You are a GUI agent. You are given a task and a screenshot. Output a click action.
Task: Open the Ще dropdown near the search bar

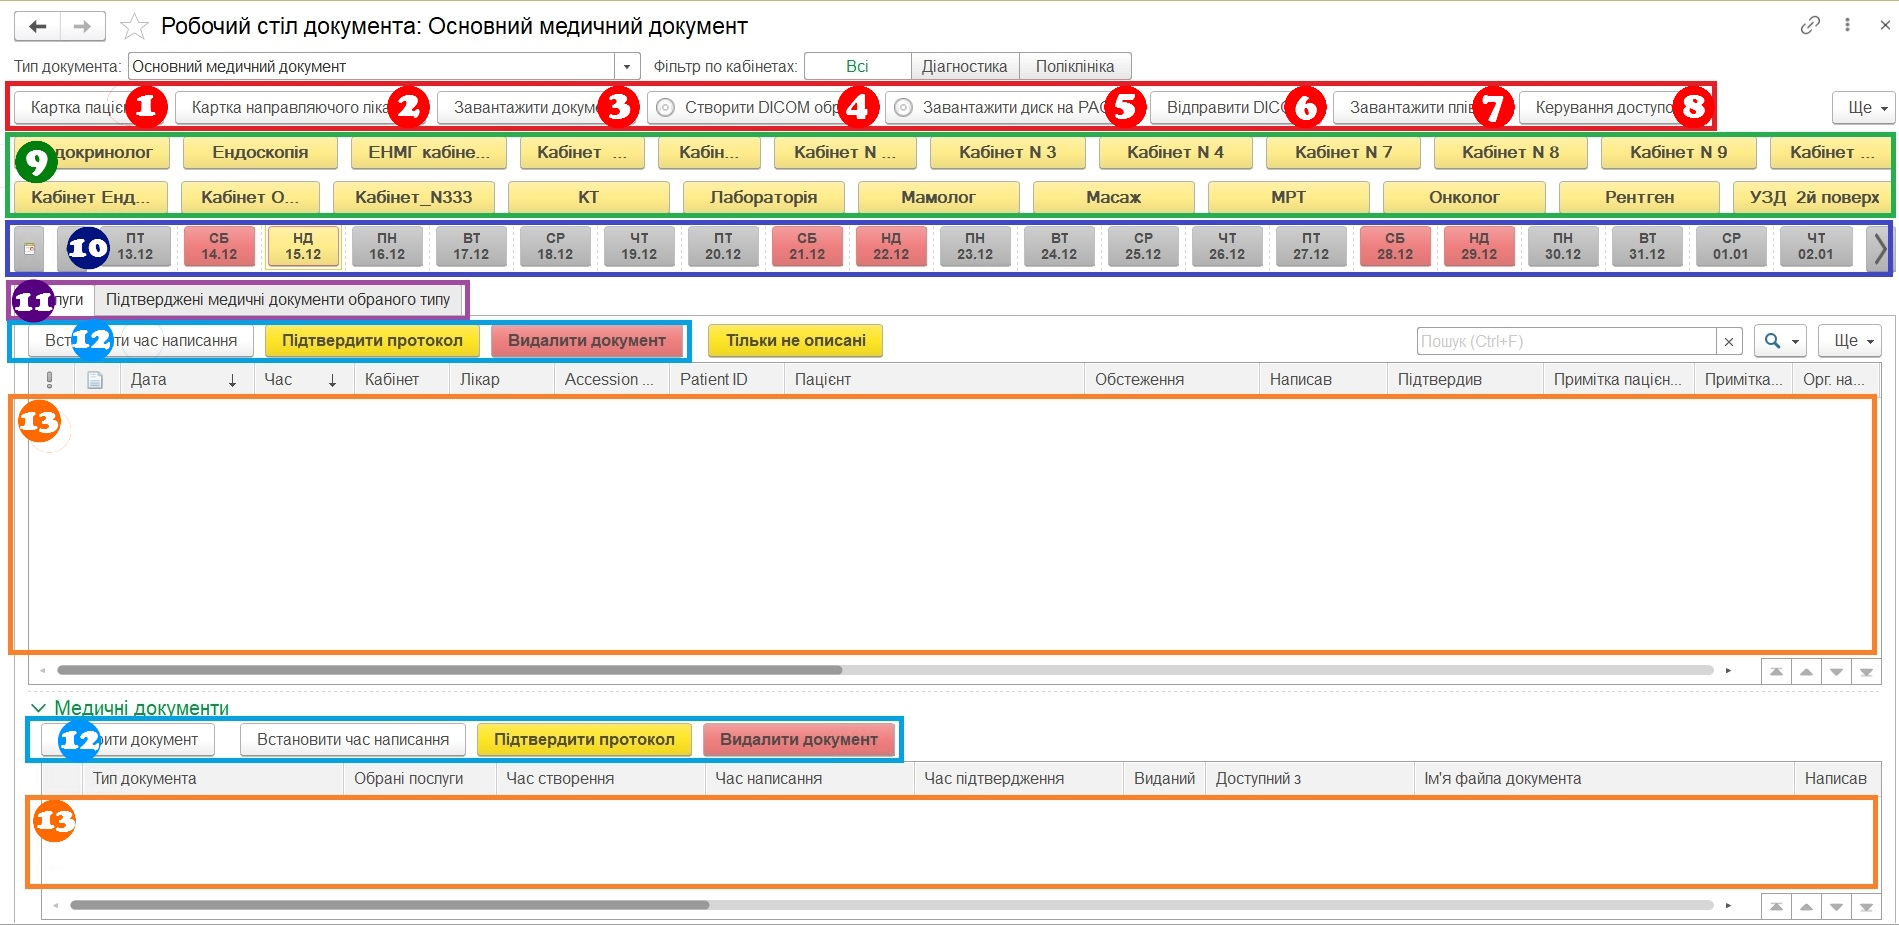[x=1849, y=340]
